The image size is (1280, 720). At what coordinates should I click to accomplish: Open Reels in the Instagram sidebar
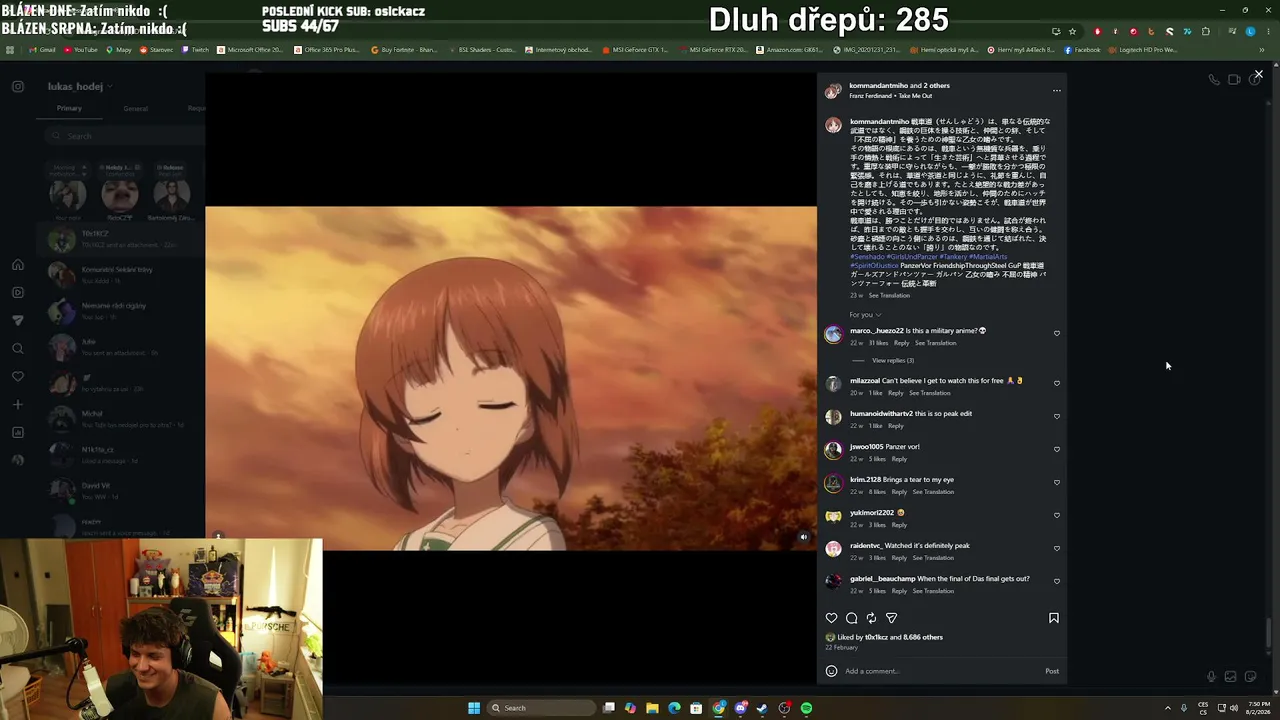[18, 293]
